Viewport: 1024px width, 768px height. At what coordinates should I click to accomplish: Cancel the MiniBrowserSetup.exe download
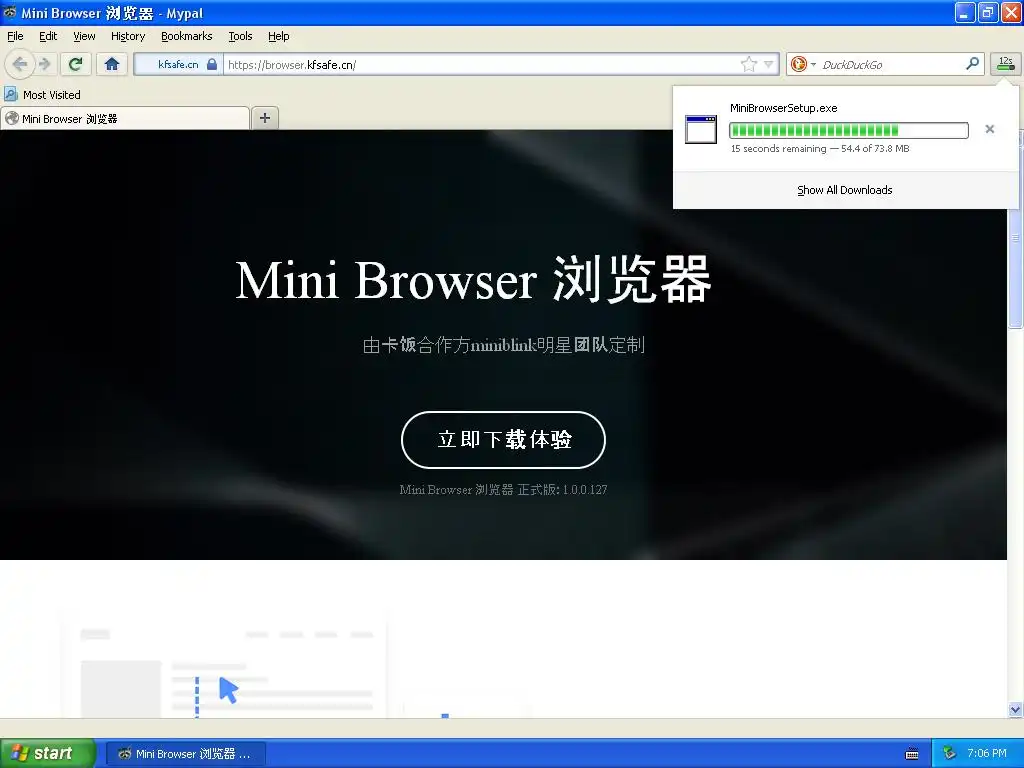pyautogui.click(x=989, y=129)
